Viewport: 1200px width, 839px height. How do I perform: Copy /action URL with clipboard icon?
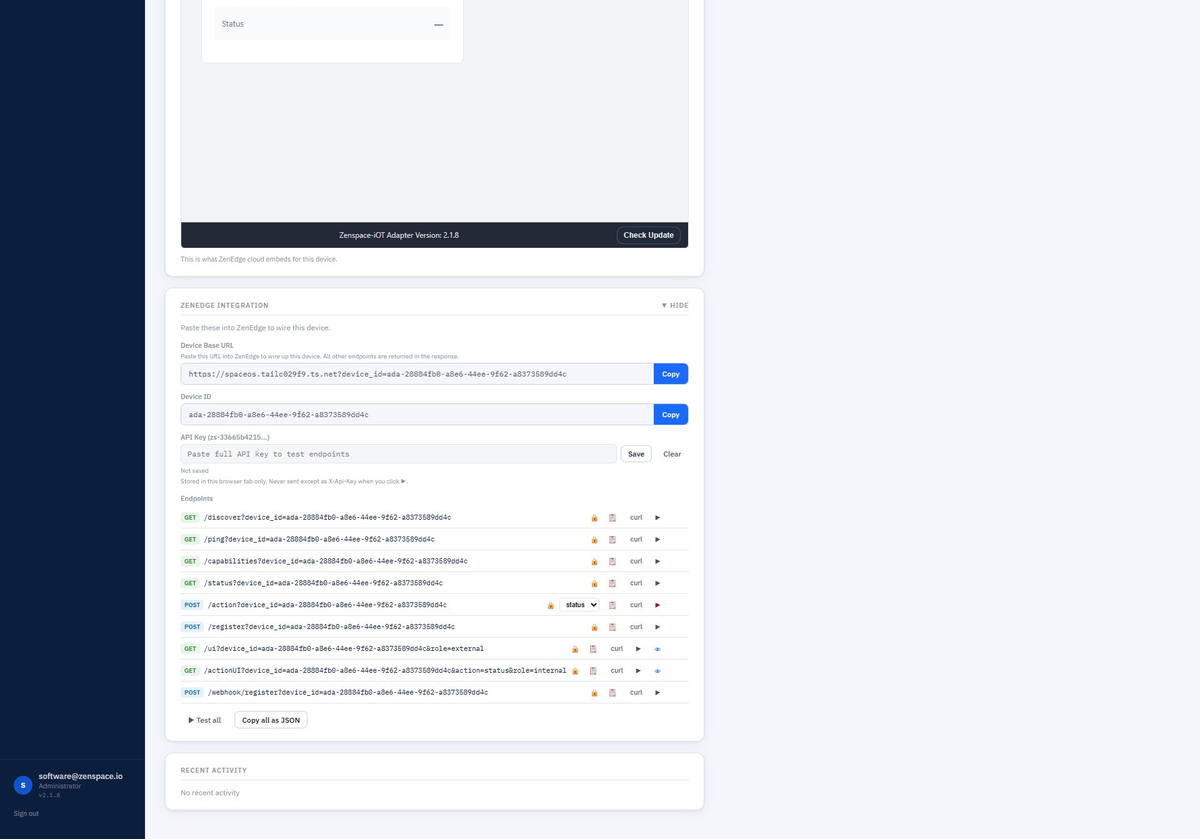pyautogui.click(x=612, y=605)
